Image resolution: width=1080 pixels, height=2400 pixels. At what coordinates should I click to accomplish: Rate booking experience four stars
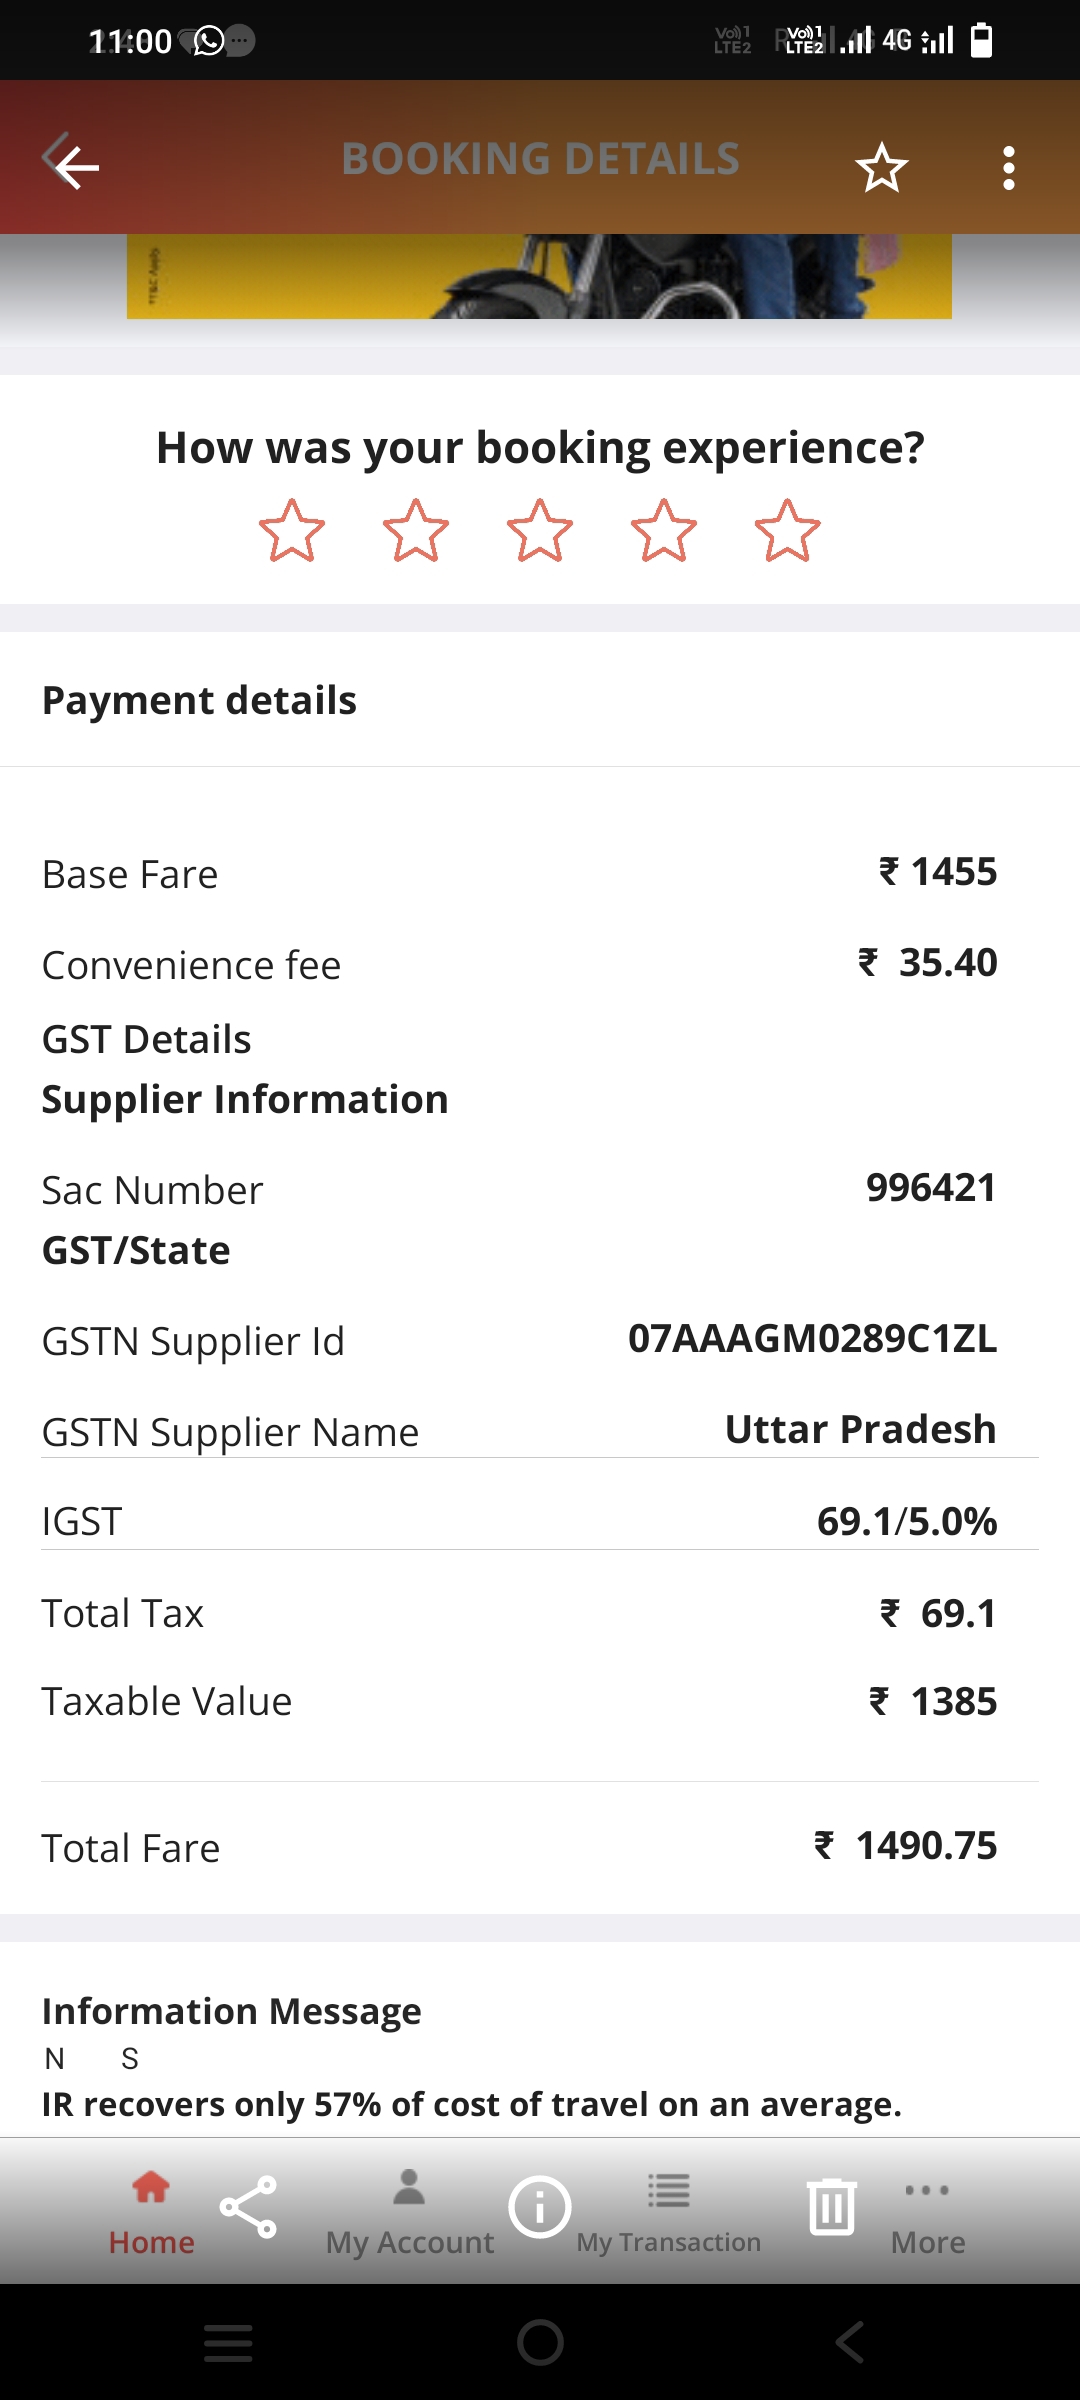(x=664, y=530)
